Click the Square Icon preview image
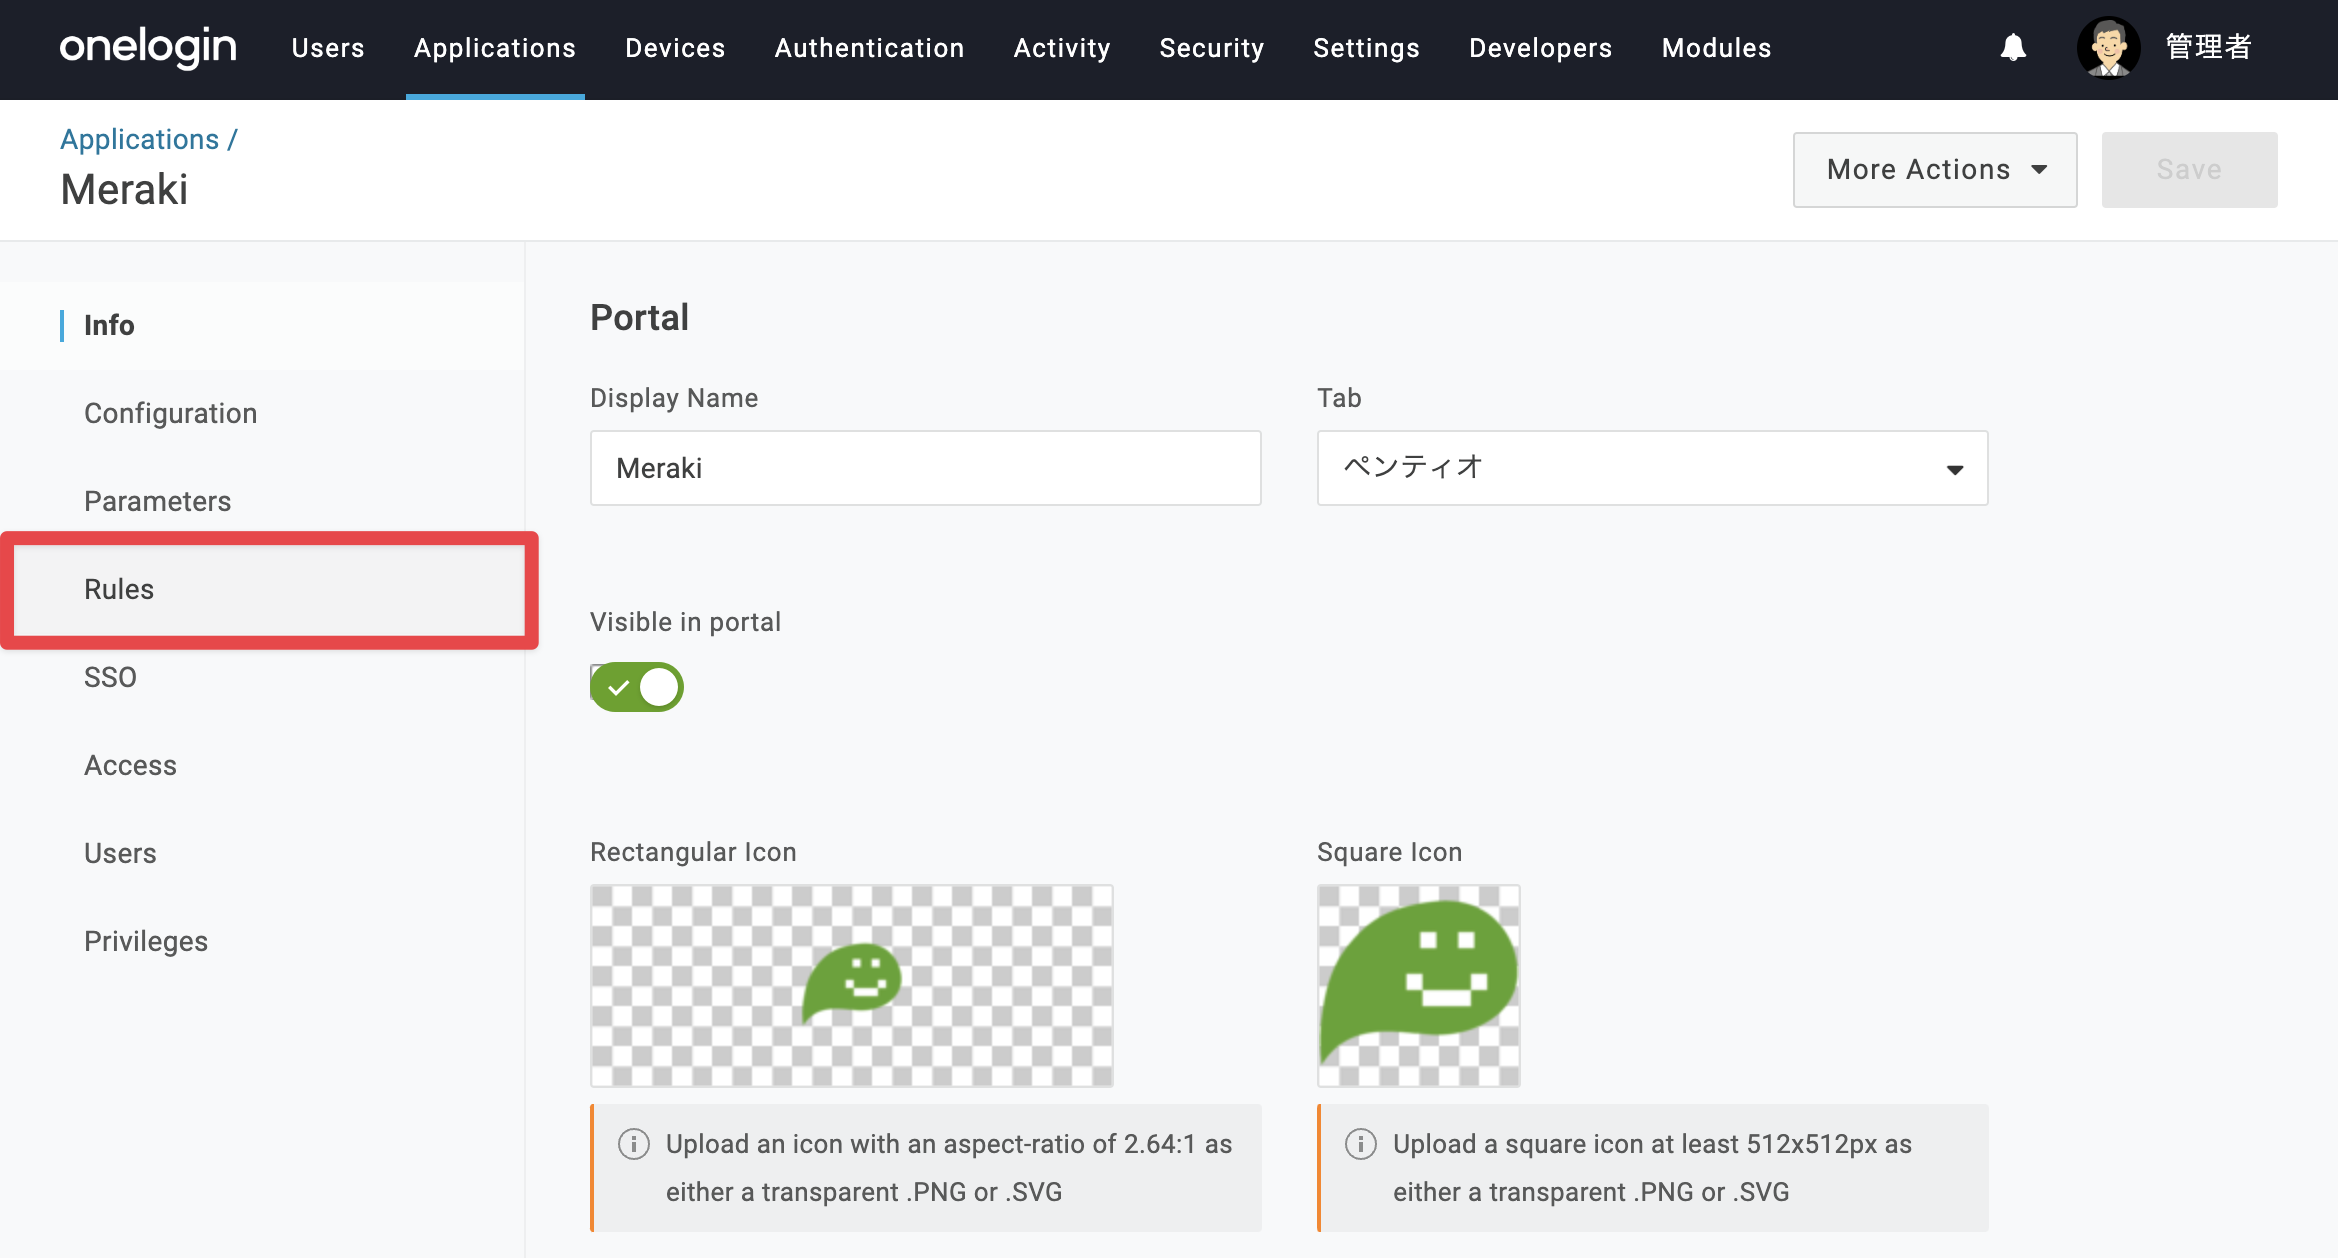The image size is (2338, 1258). tap(1418, 986)
